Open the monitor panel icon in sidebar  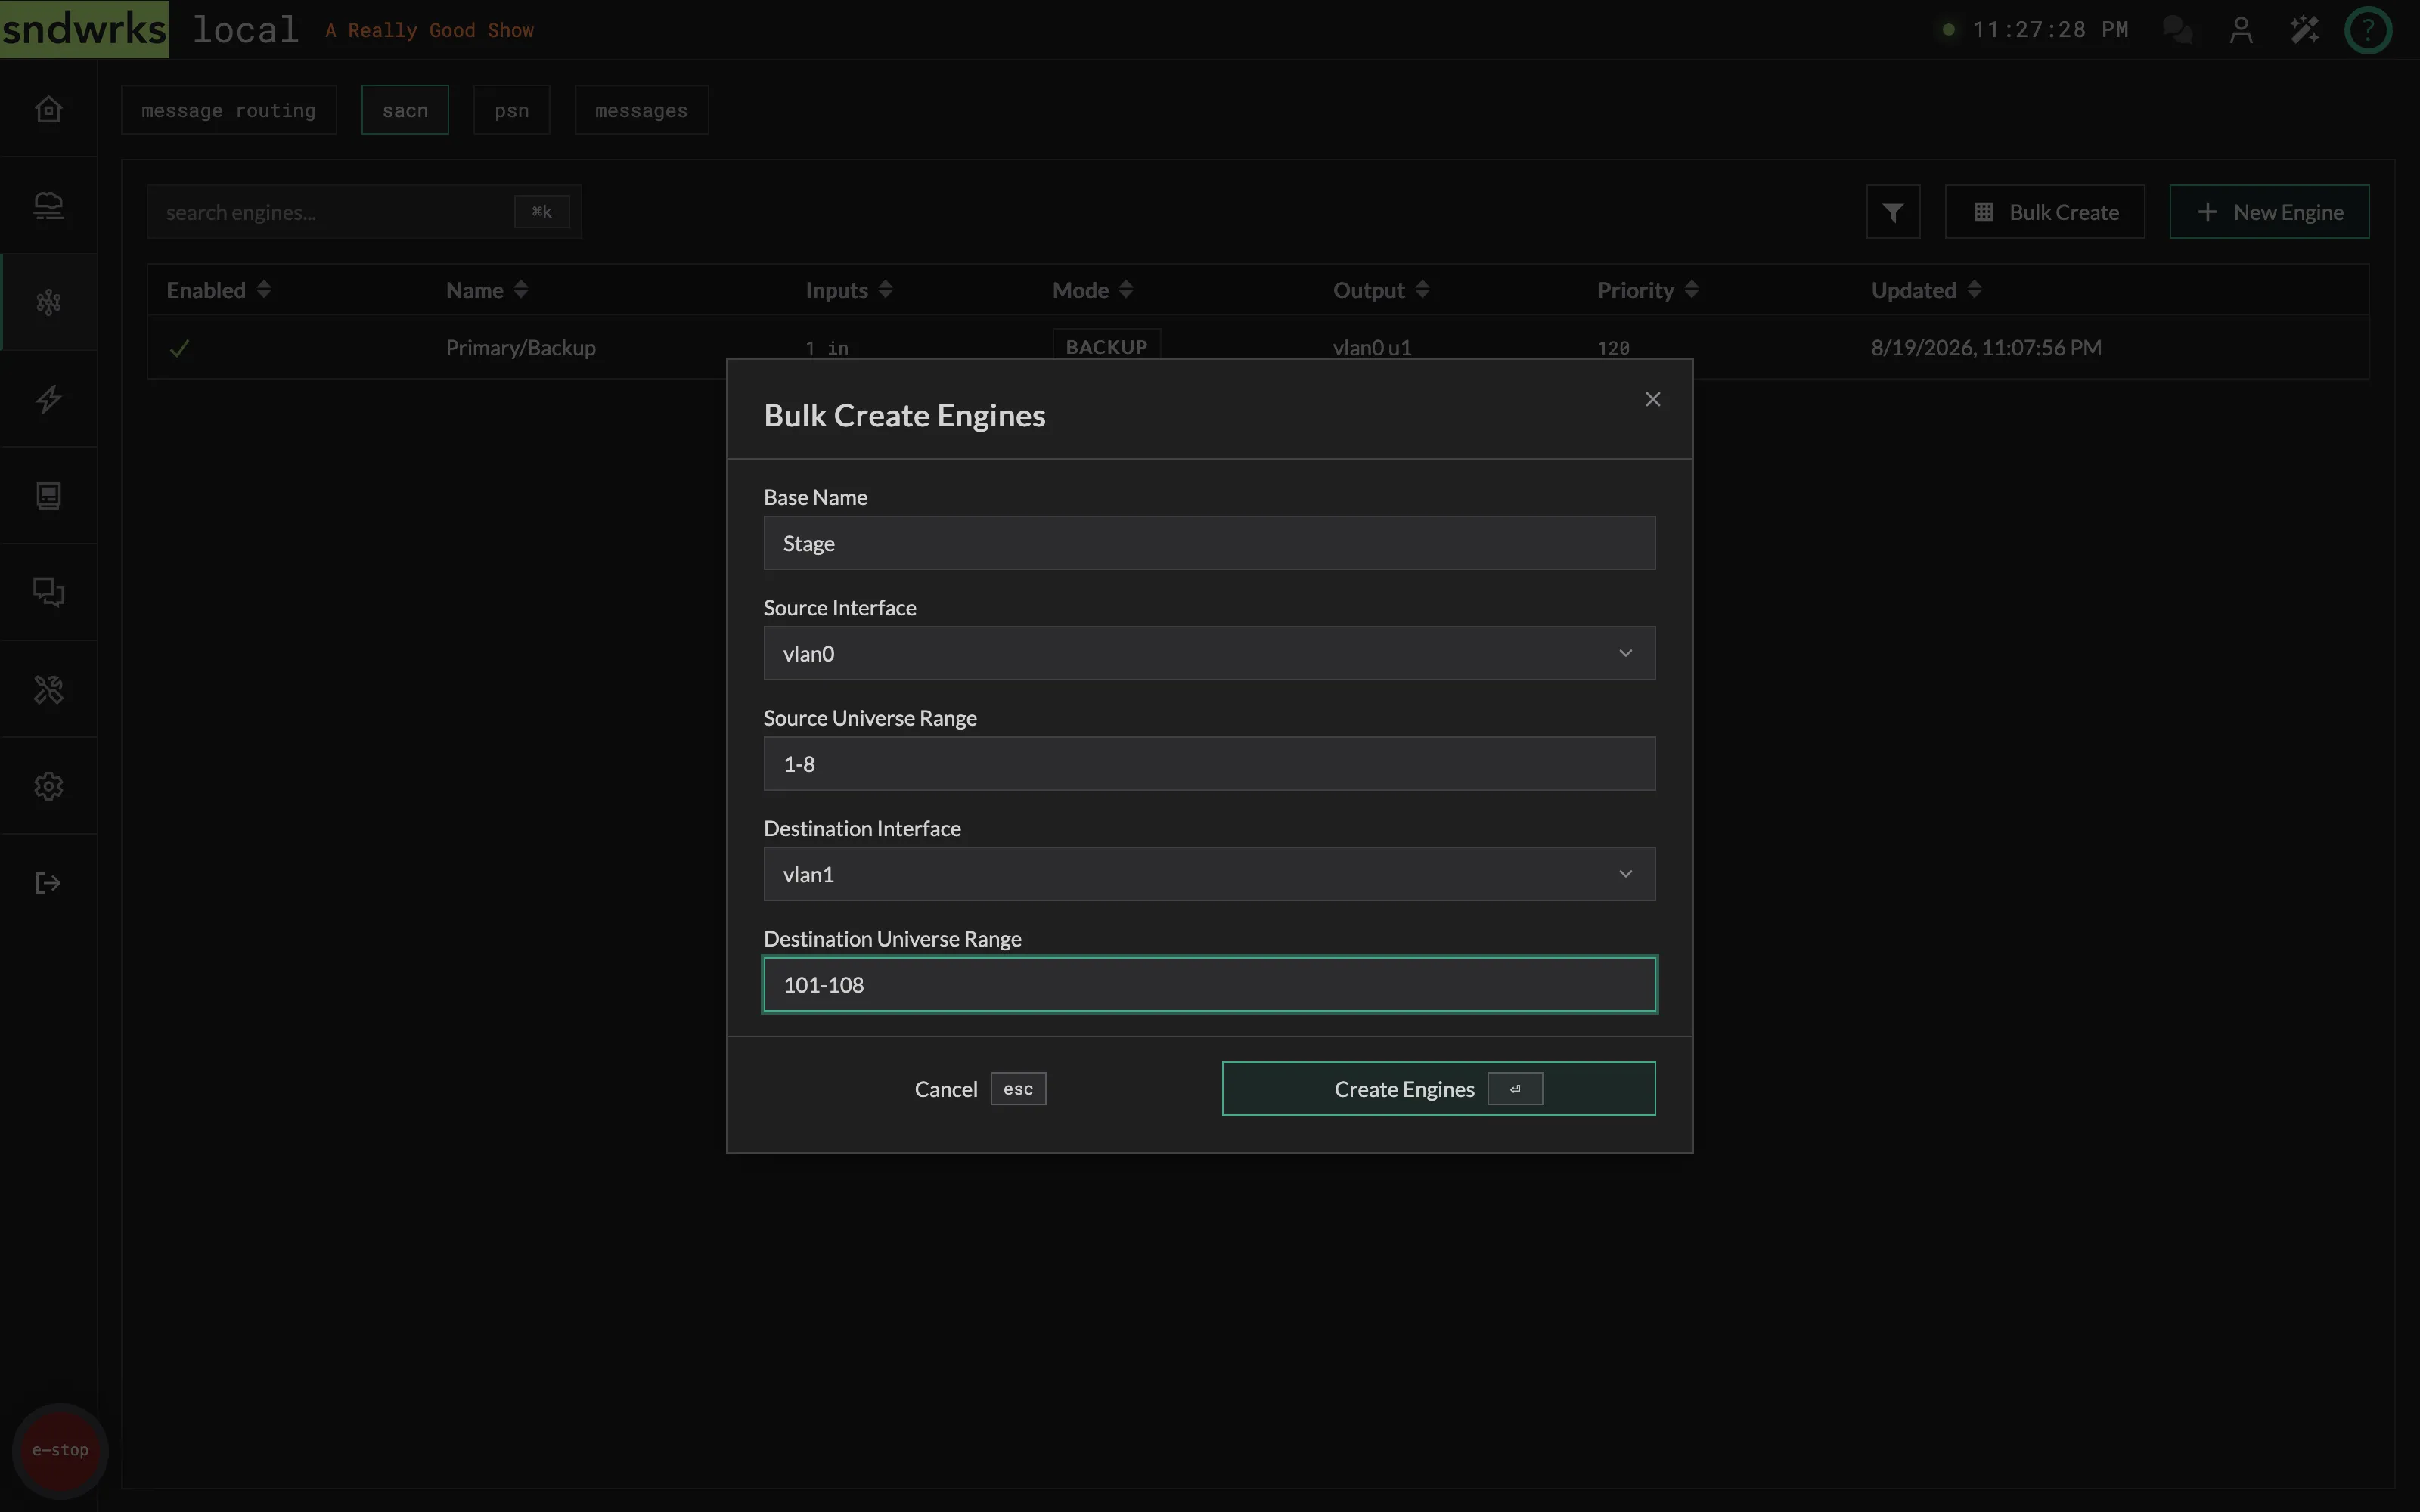tap(48, 495)
